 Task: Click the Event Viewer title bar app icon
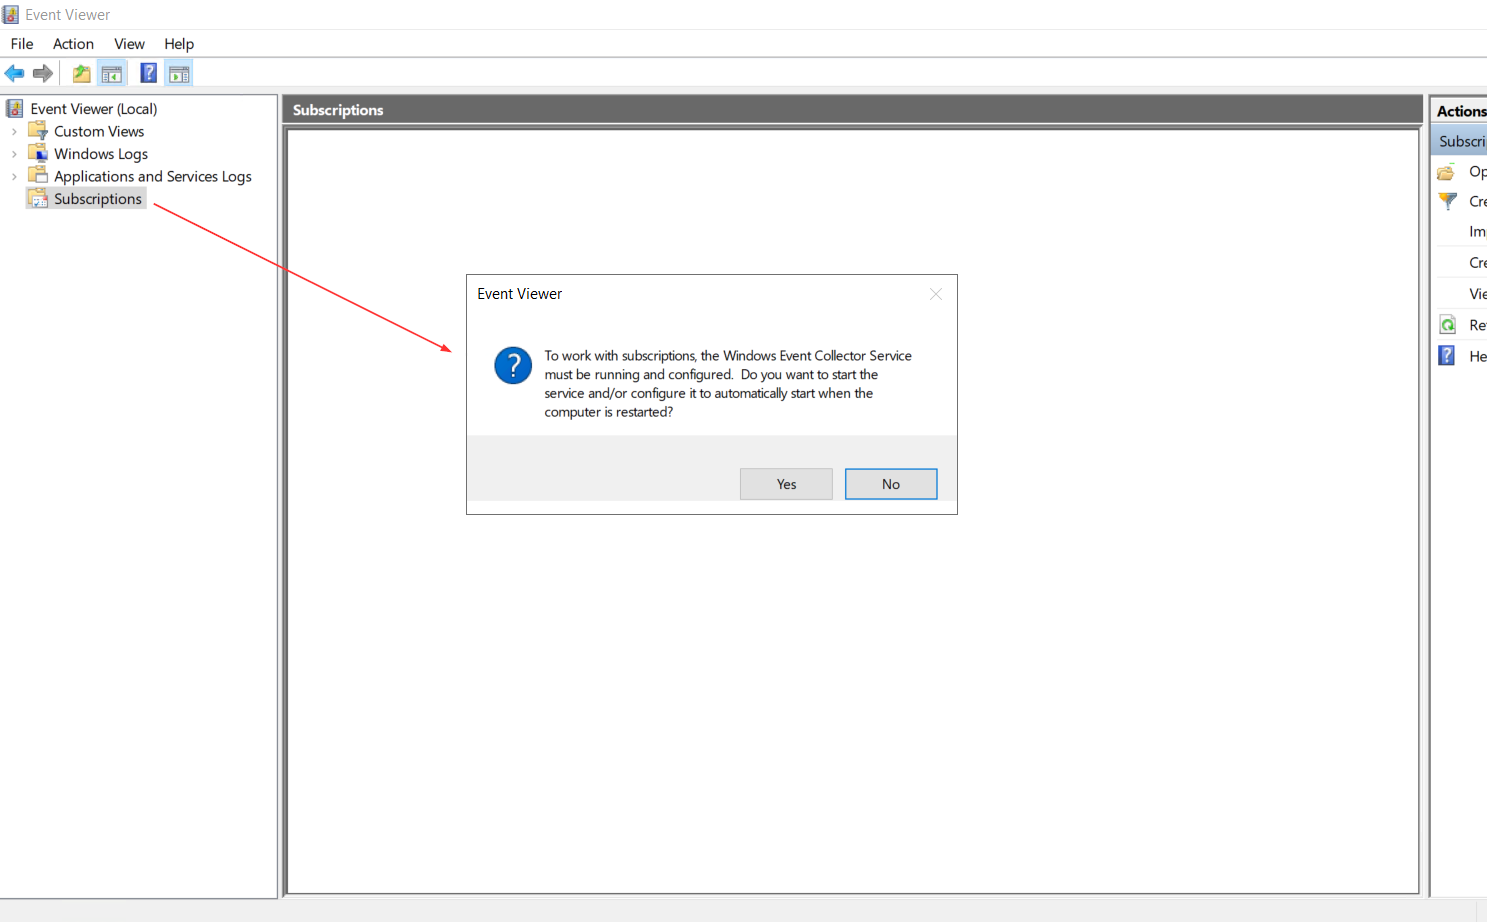11,14
